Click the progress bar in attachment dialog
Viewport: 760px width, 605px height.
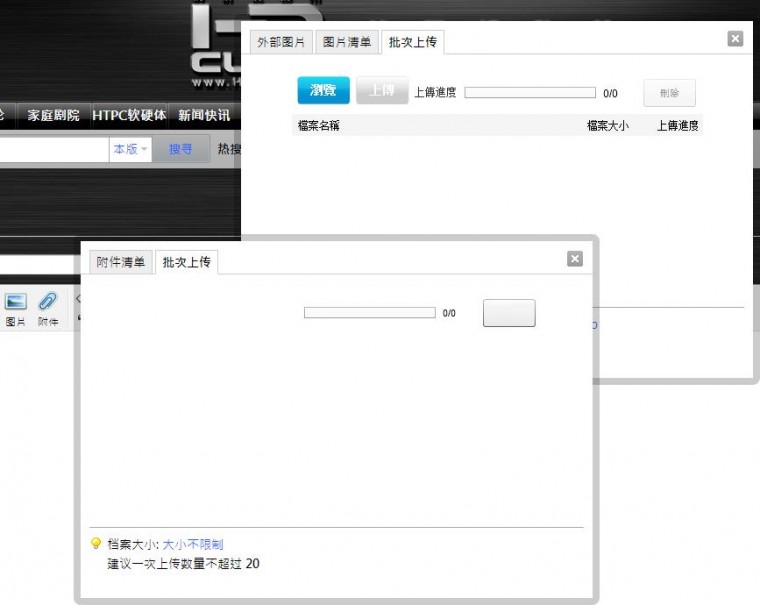pyautogui.click(x=369, y=313)
